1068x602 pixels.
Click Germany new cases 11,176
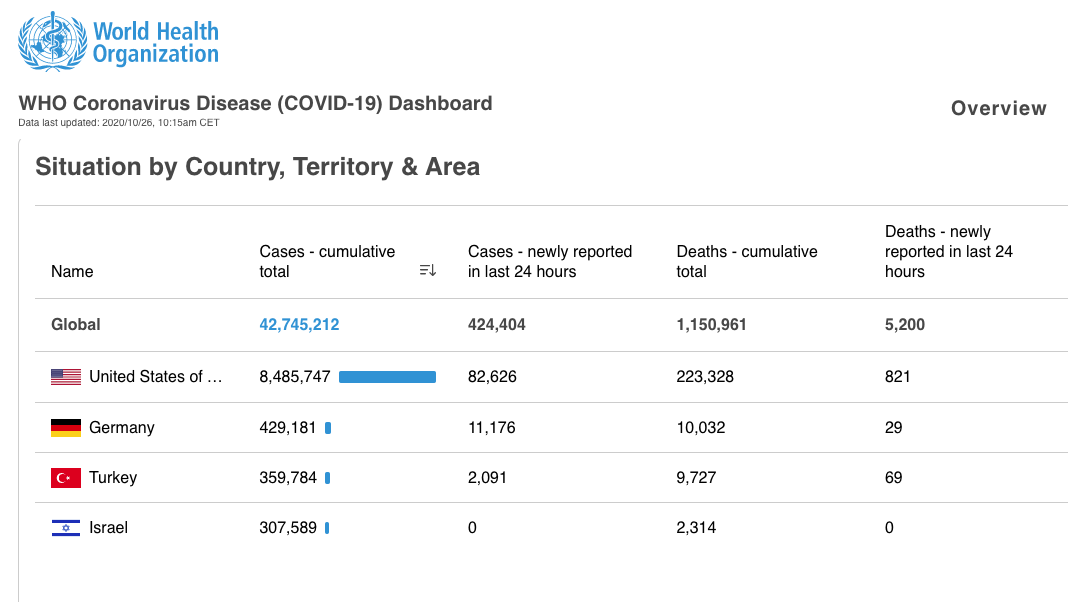pos(491,428)
